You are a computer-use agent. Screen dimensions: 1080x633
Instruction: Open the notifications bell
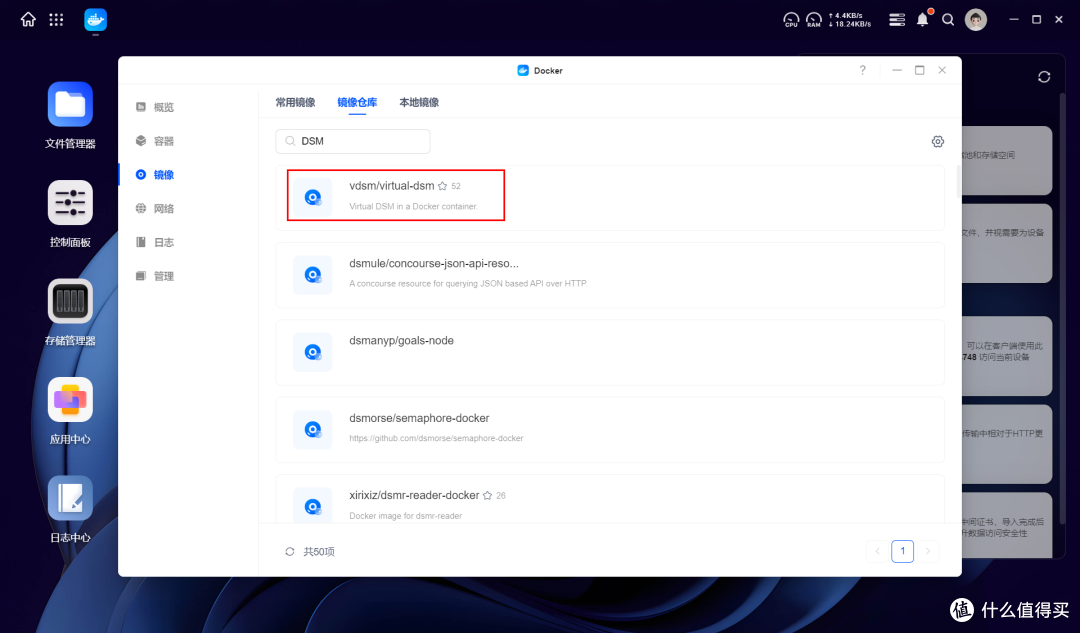point(923,19)
